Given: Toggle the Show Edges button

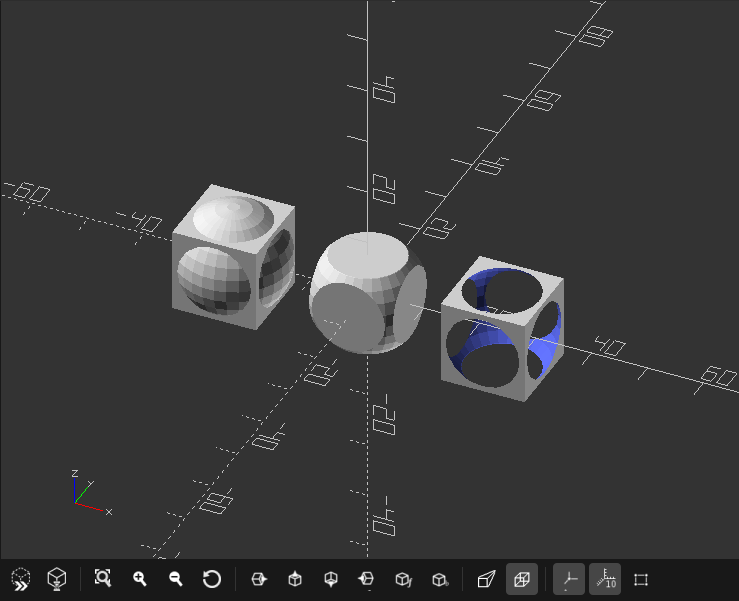Looking at the screenshot, I should [641, 579].
